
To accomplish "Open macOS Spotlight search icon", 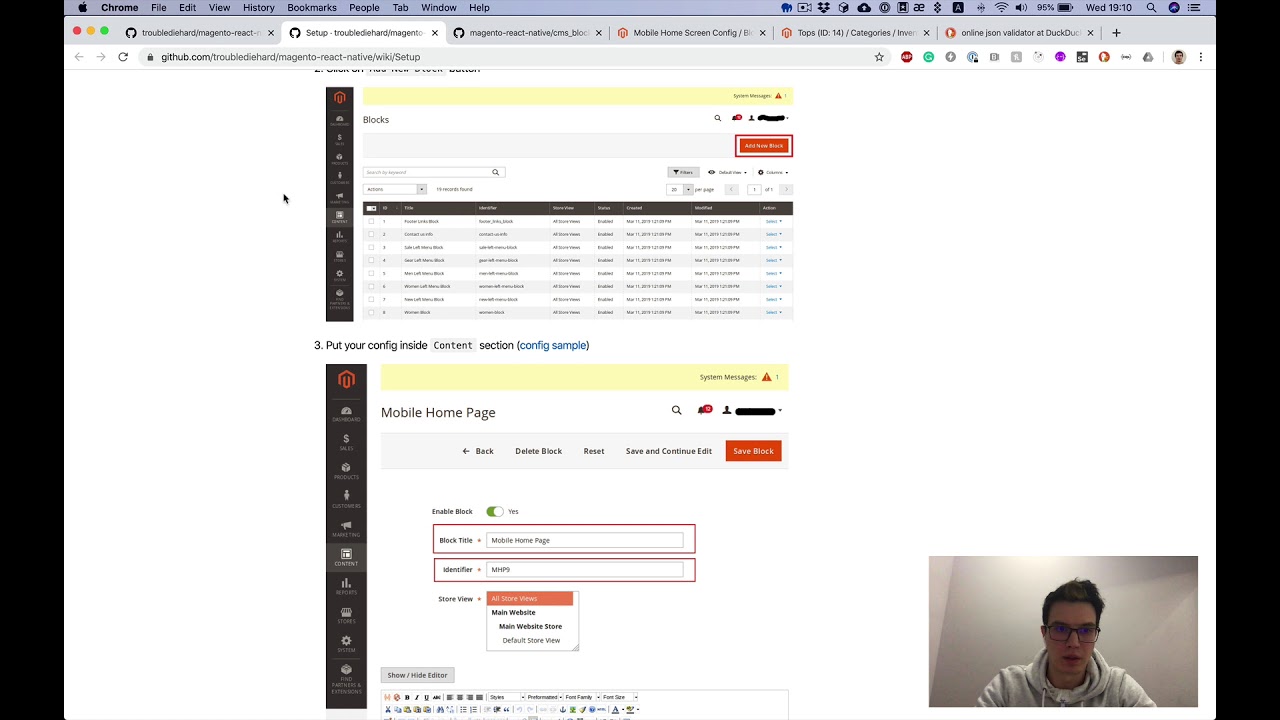I will pyautogui.click(x=1151, y=8).
